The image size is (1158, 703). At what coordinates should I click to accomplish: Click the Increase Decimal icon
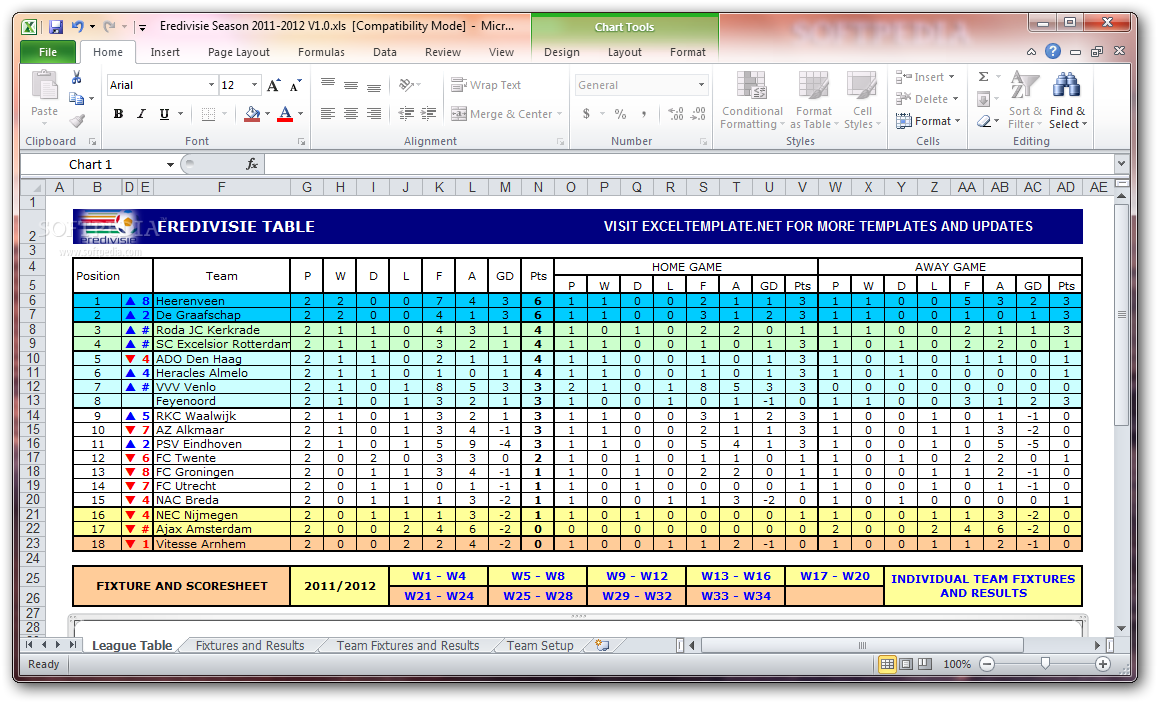click(675, 114)
